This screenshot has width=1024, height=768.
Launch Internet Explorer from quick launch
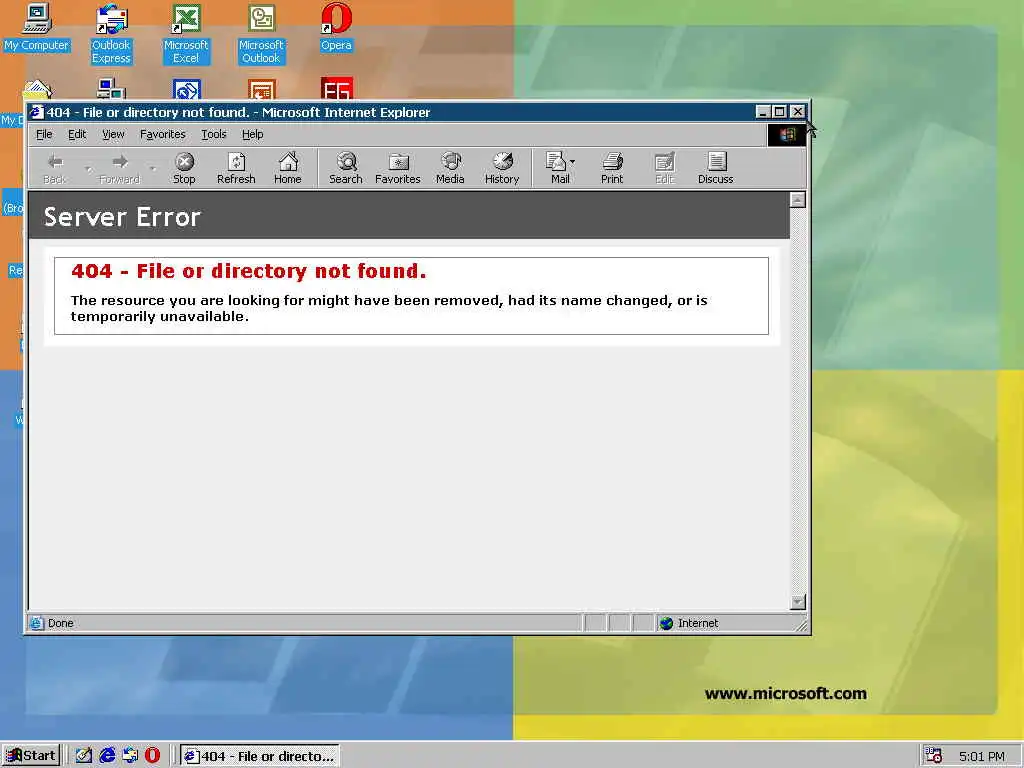(107, 756)
